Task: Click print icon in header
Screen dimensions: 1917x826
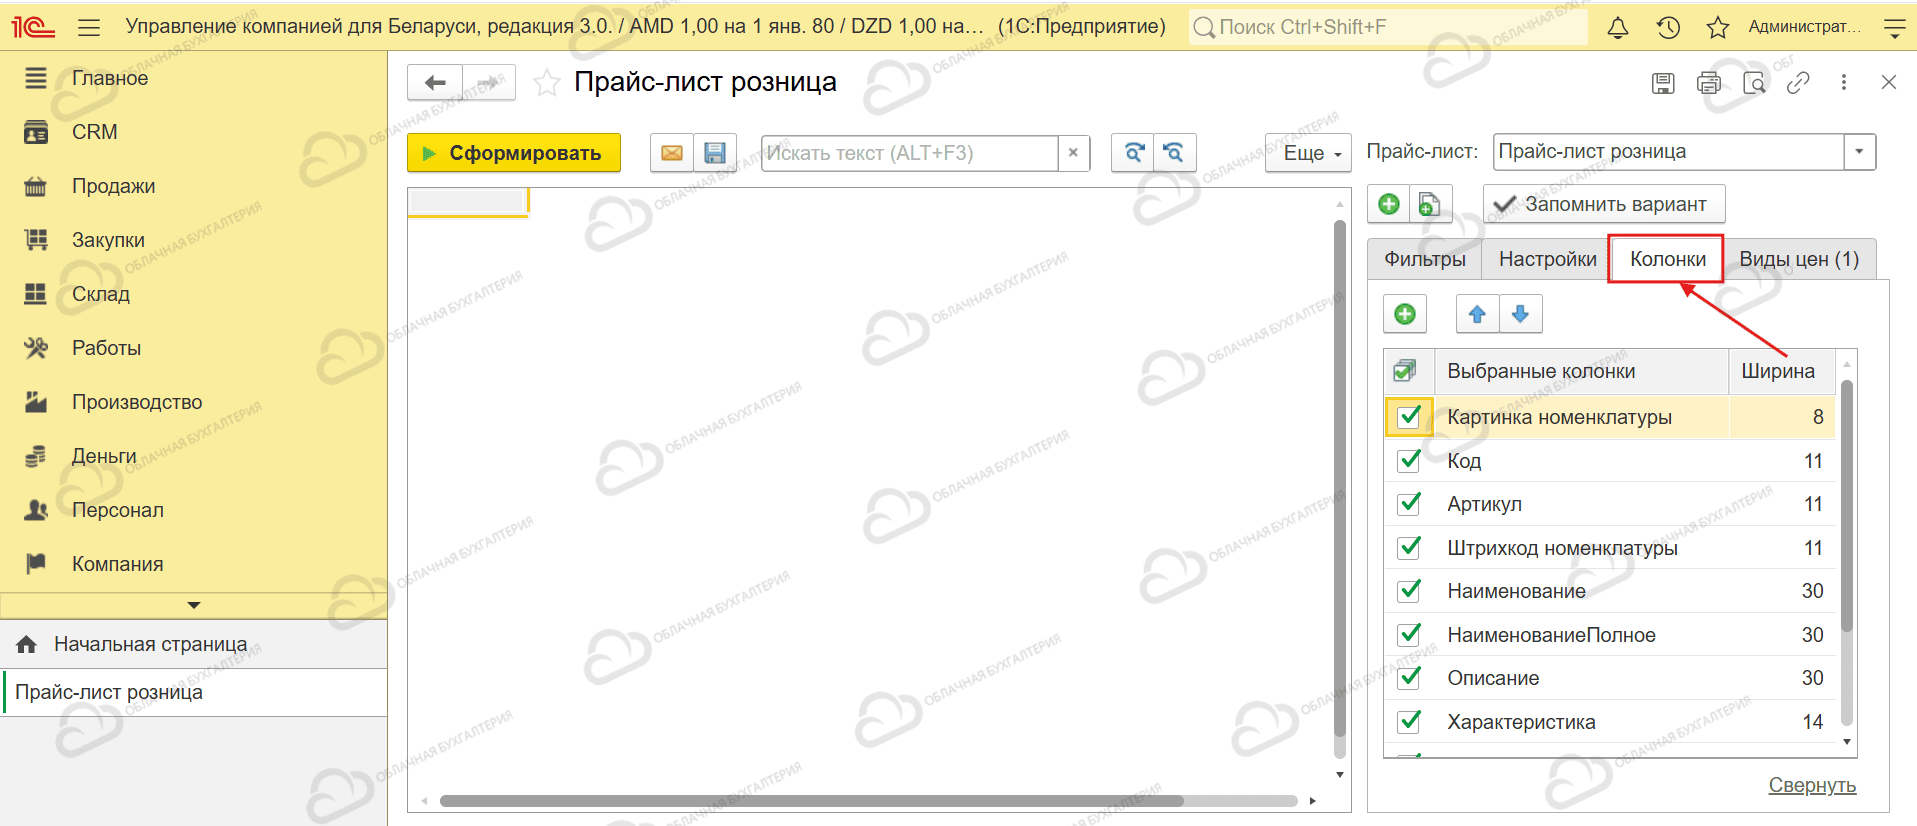Action: (x=1709, y=83)
